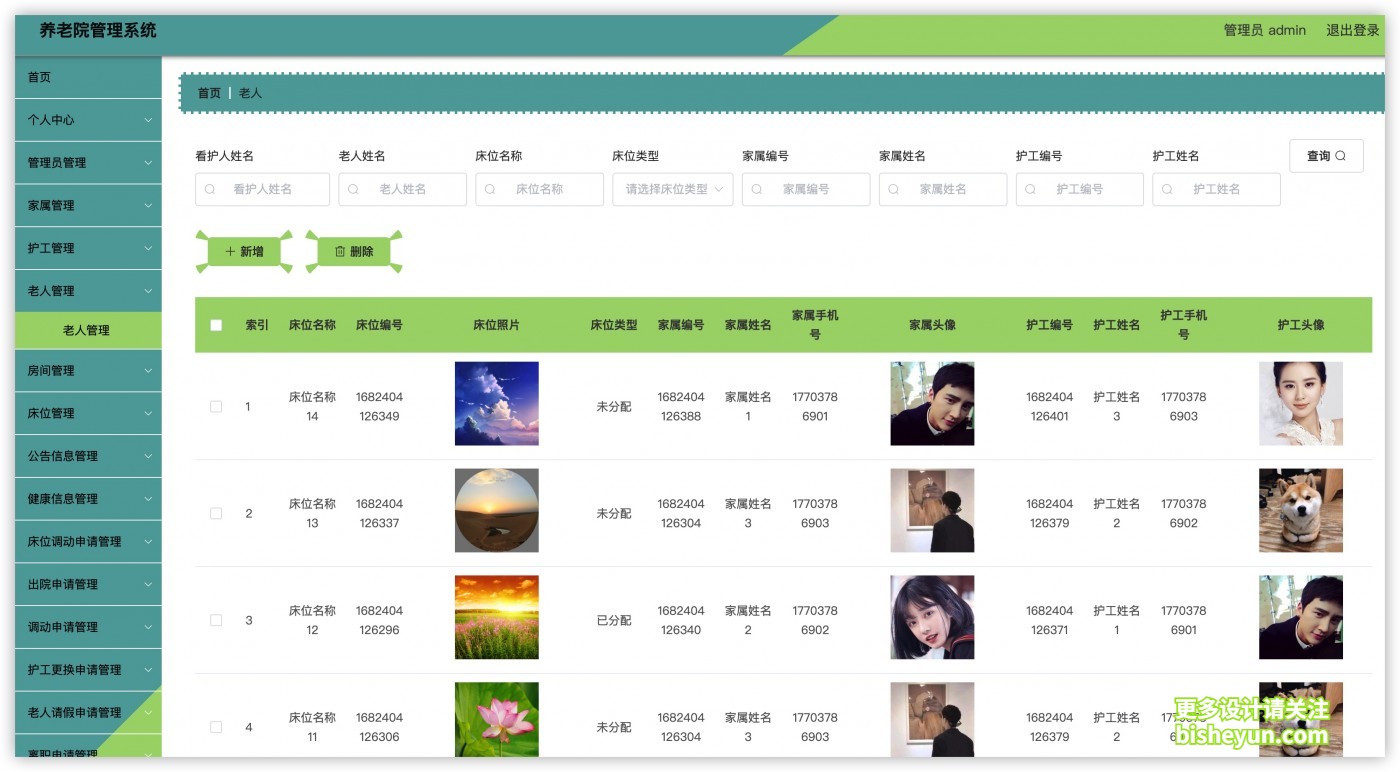The image size is (1400, 772).
Task: Focus the 床位名称 input field
Action: coord(539,189)
